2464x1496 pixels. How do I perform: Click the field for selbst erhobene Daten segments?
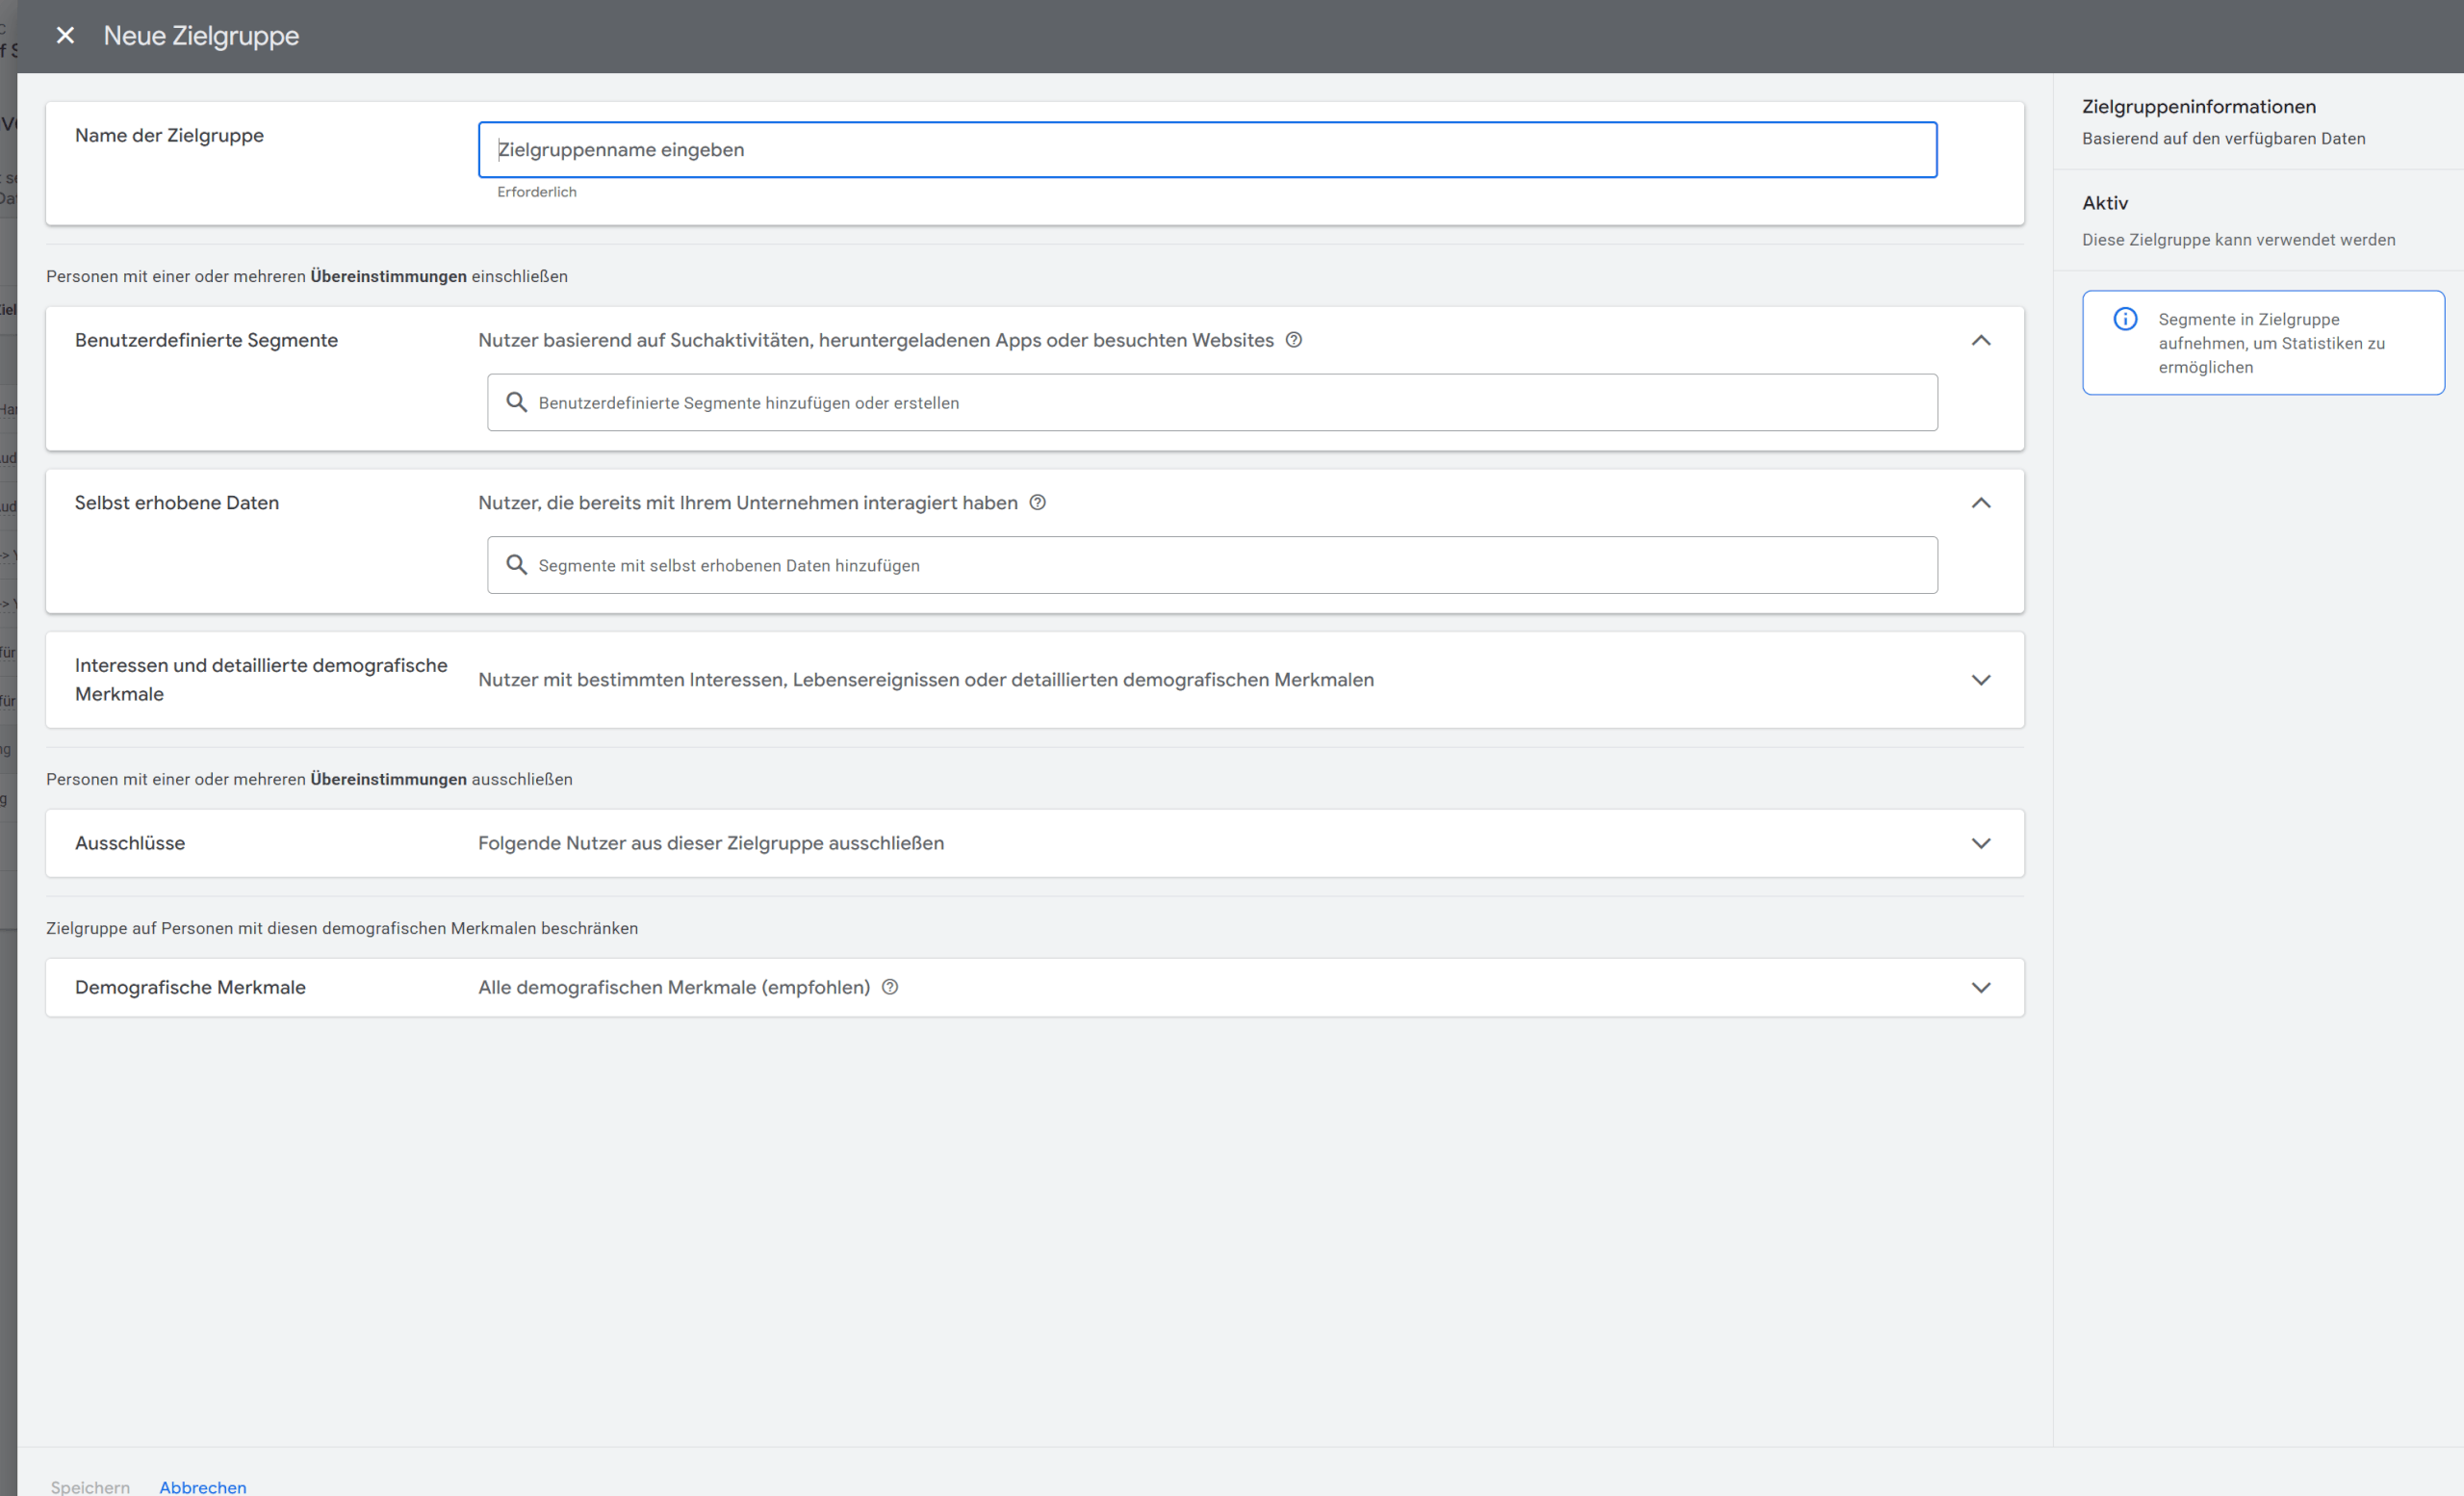(1212, 564)
